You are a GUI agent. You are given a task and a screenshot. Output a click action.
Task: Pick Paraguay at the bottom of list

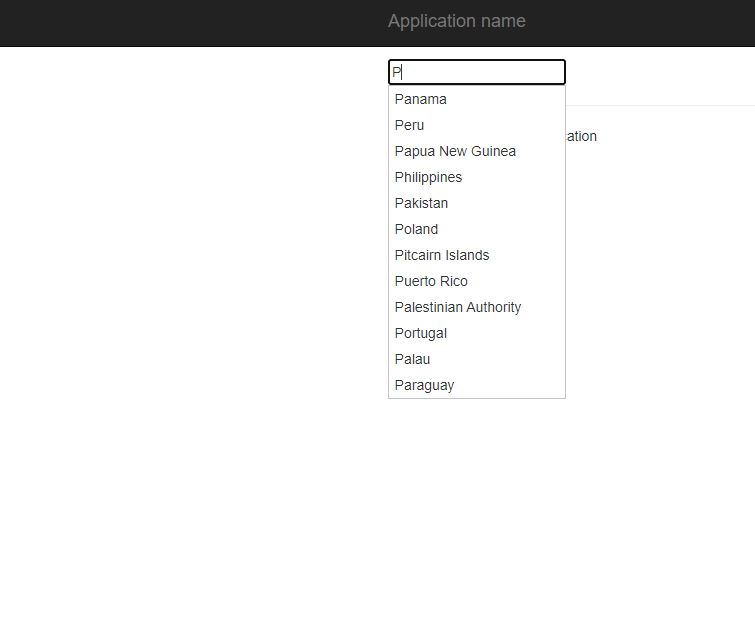point(477,385)
